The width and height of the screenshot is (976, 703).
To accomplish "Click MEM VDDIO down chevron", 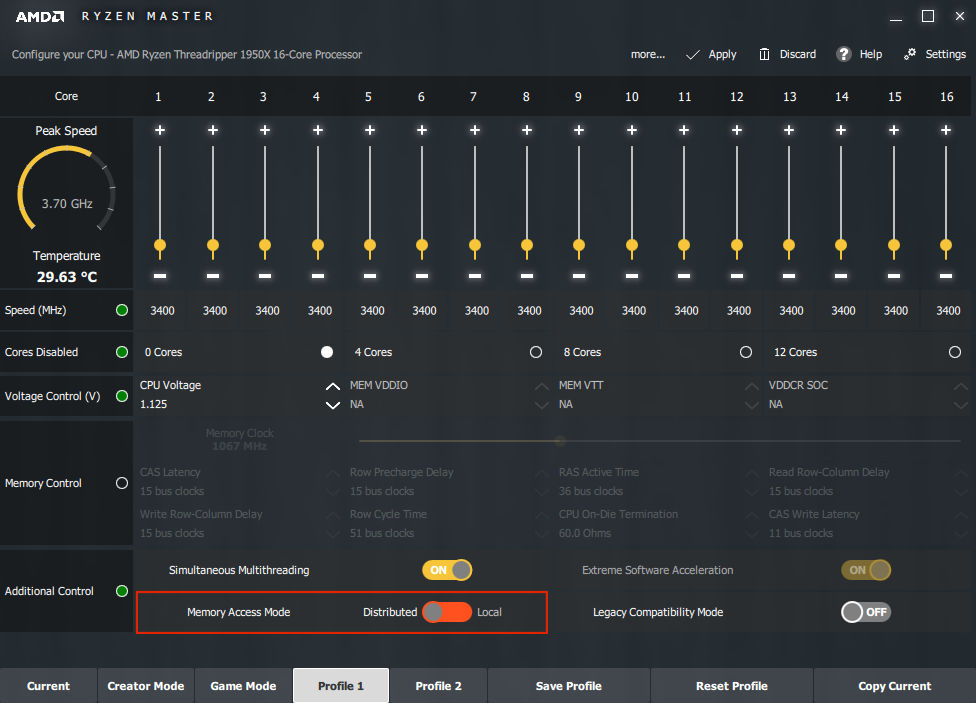I will point(542,405).
